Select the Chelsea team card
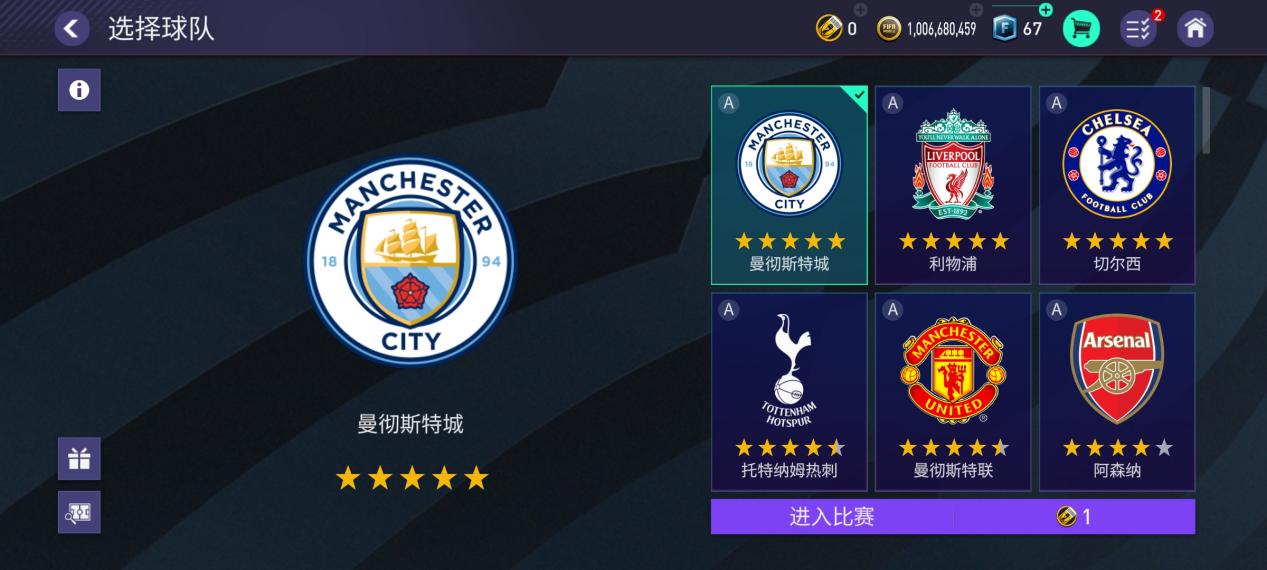Viewport: 1267px width, 570px height. click(1117, 185)
